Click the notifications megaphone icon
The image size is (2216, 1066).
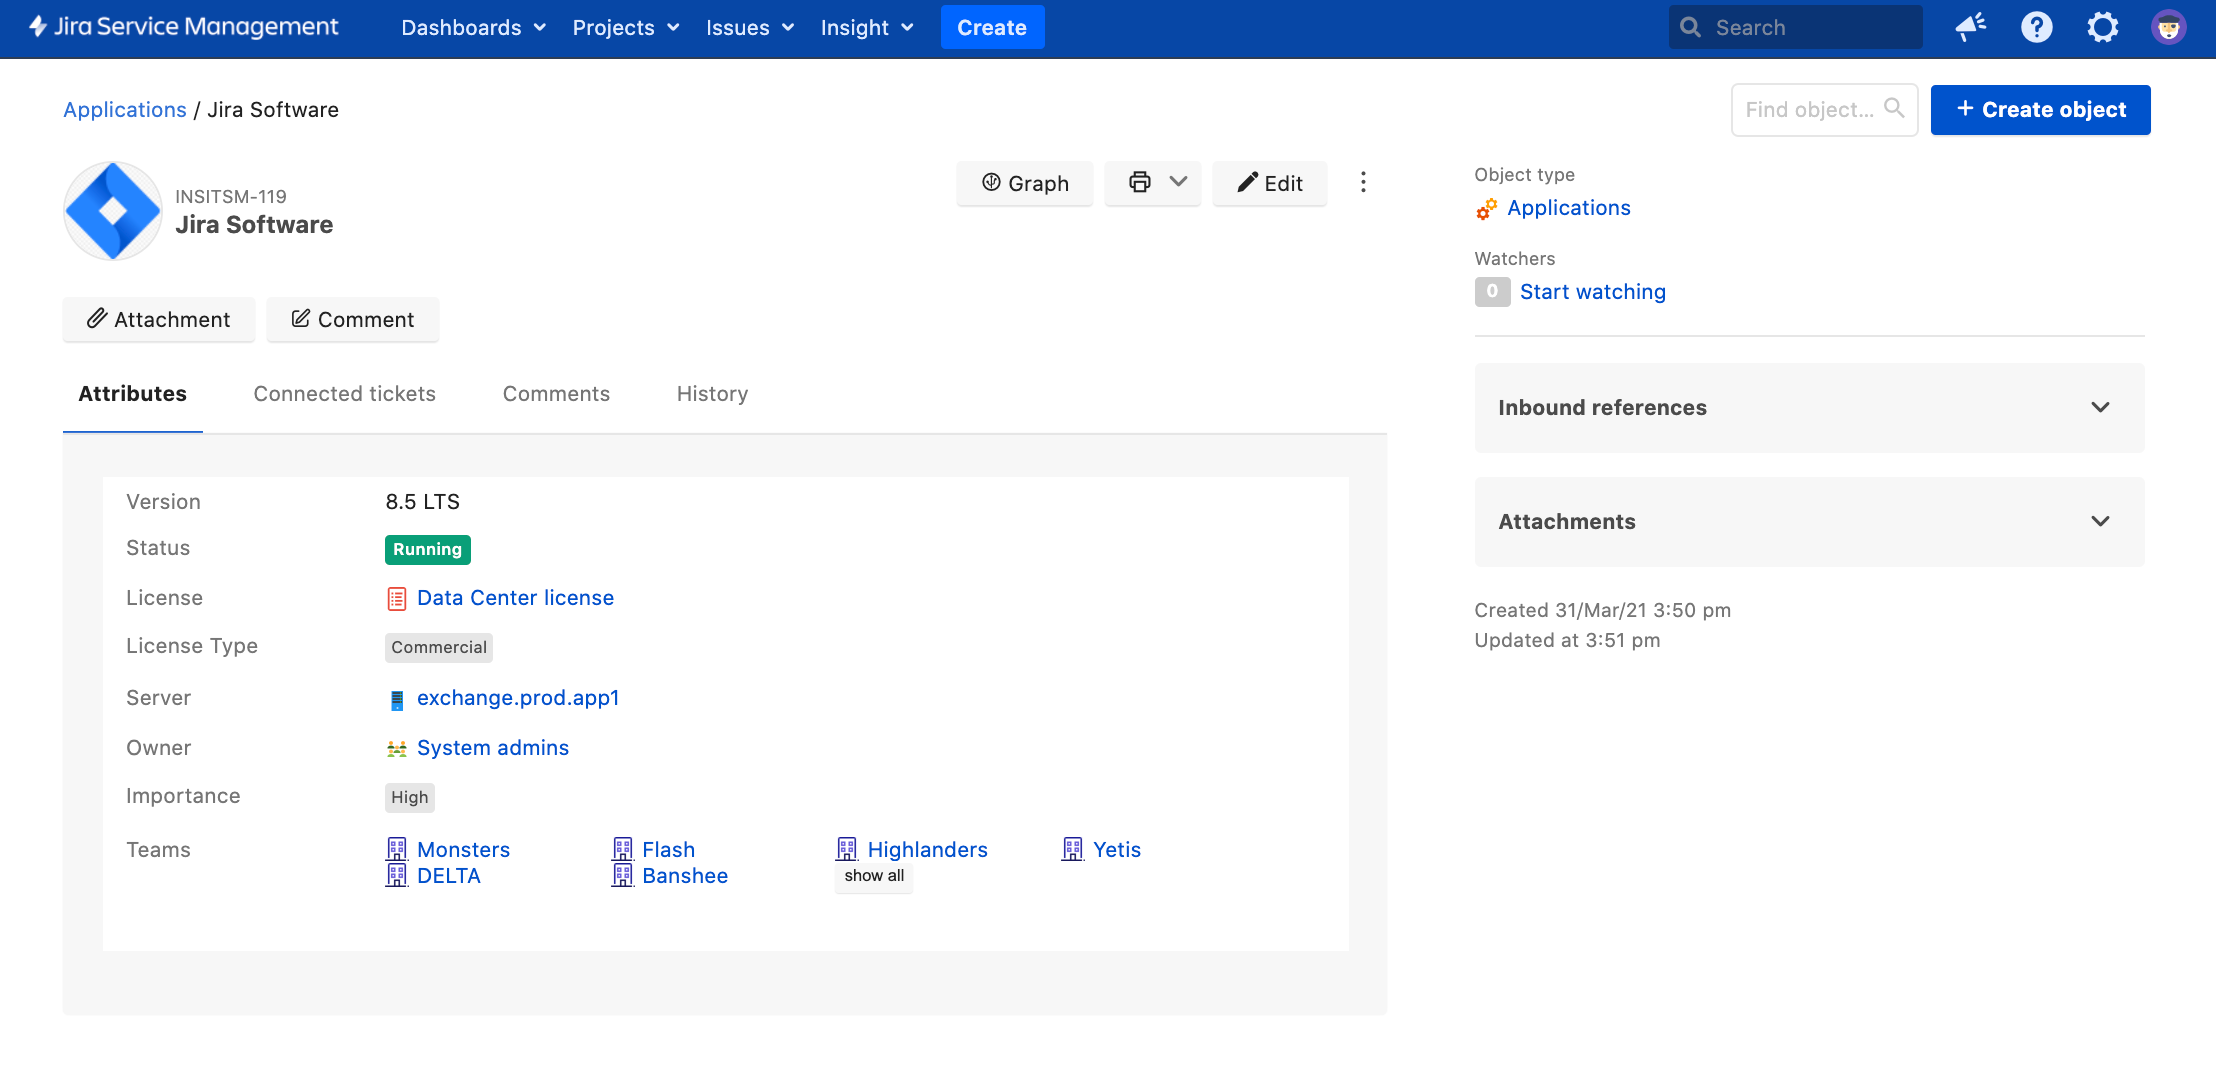1970,27
